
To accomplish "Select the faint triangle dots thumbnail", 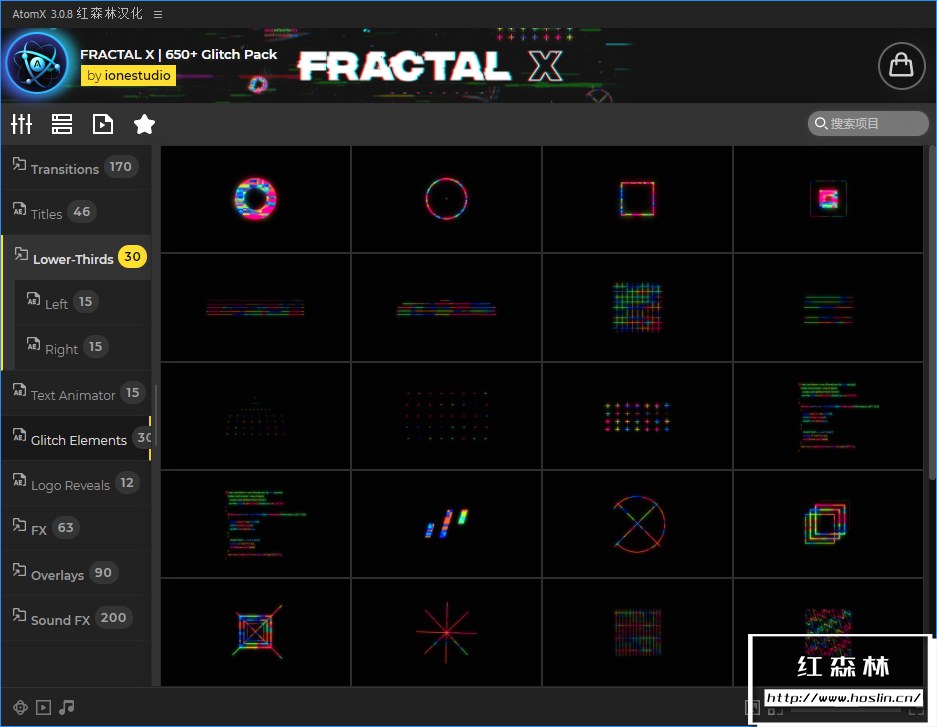I will (x=256, y=416).
